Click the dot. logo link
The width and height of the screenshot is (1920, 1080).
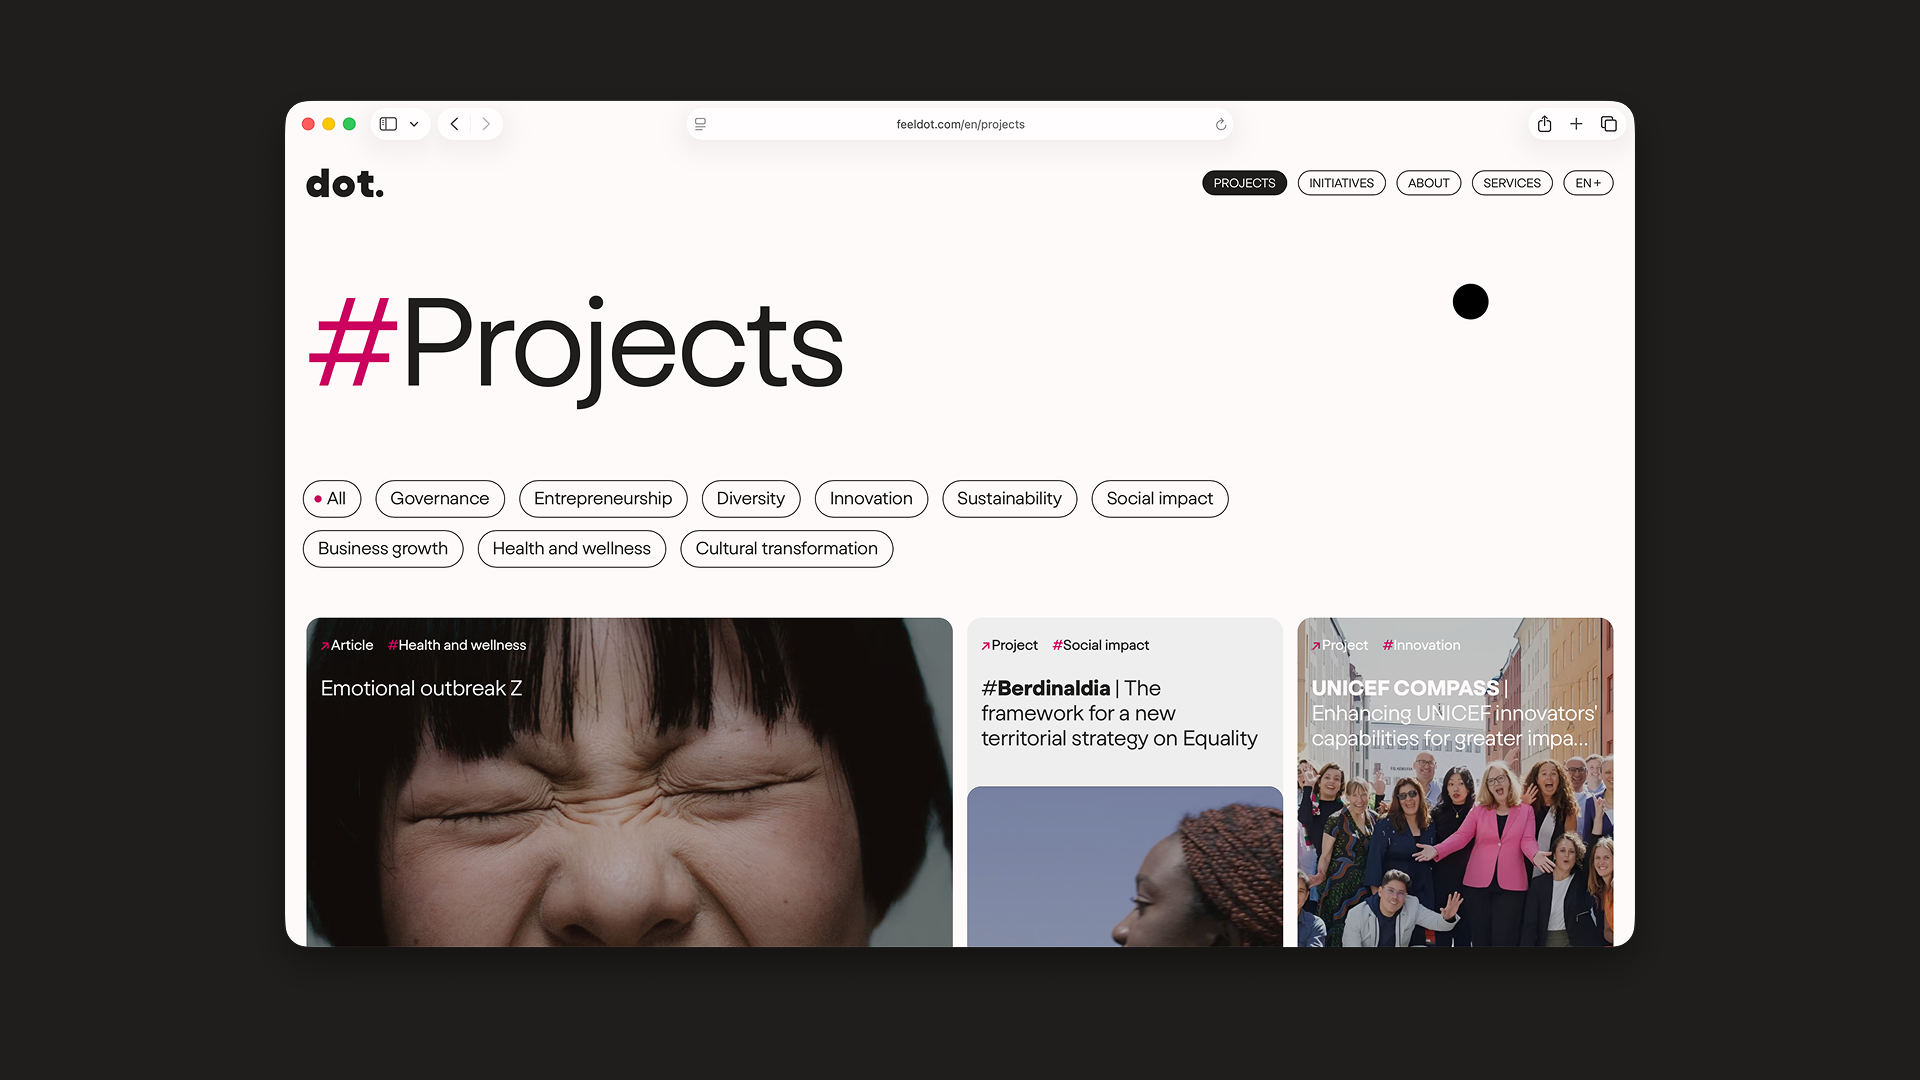point(345,184)
